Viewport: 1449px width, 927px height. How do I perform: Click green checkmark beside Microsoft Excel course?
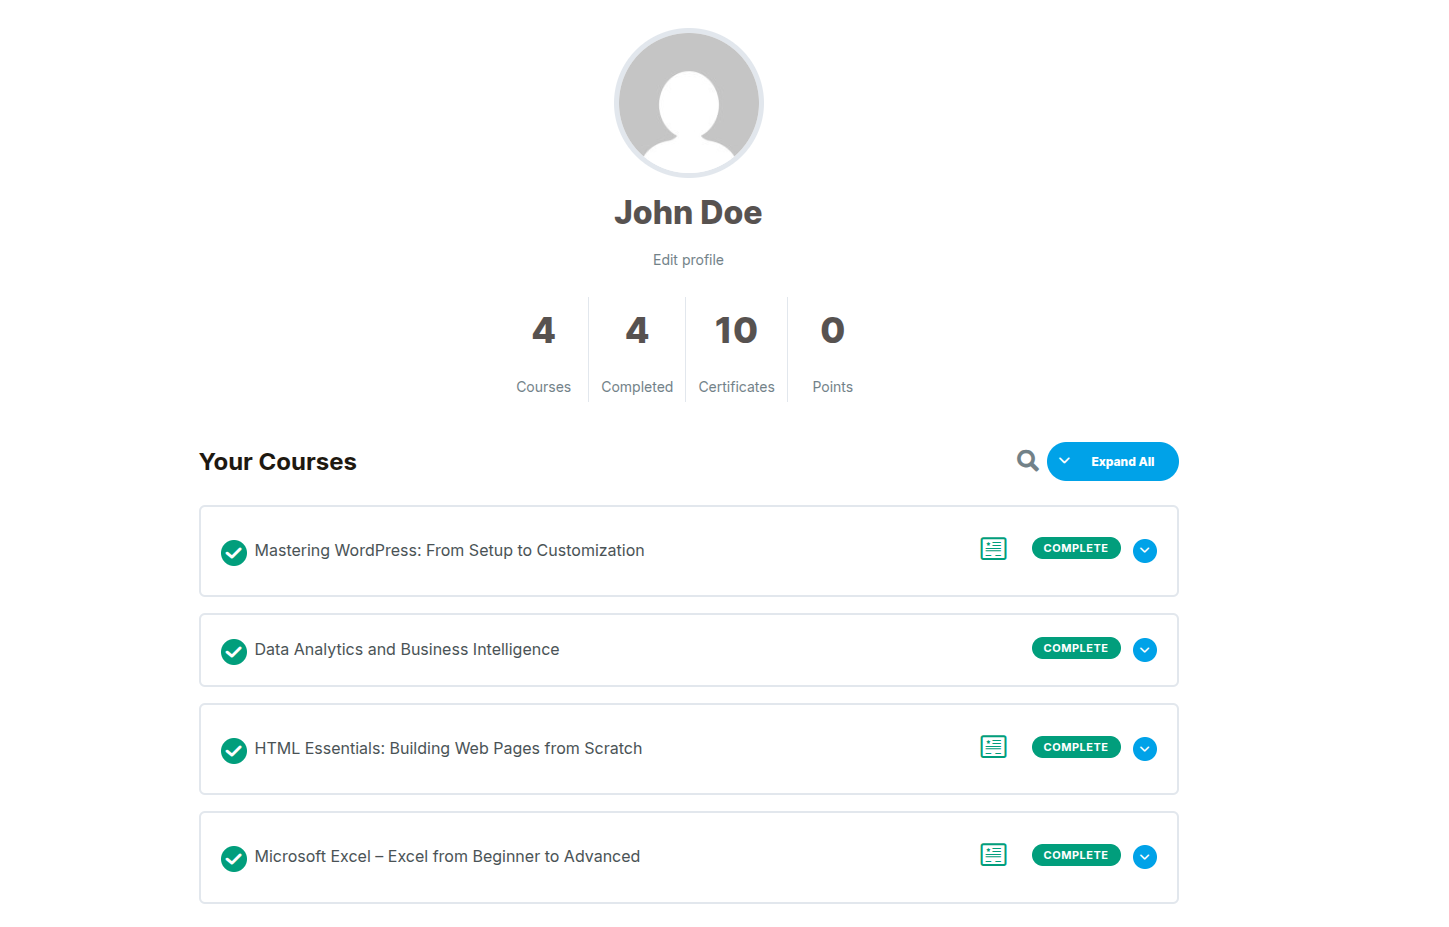coord(234,858)
